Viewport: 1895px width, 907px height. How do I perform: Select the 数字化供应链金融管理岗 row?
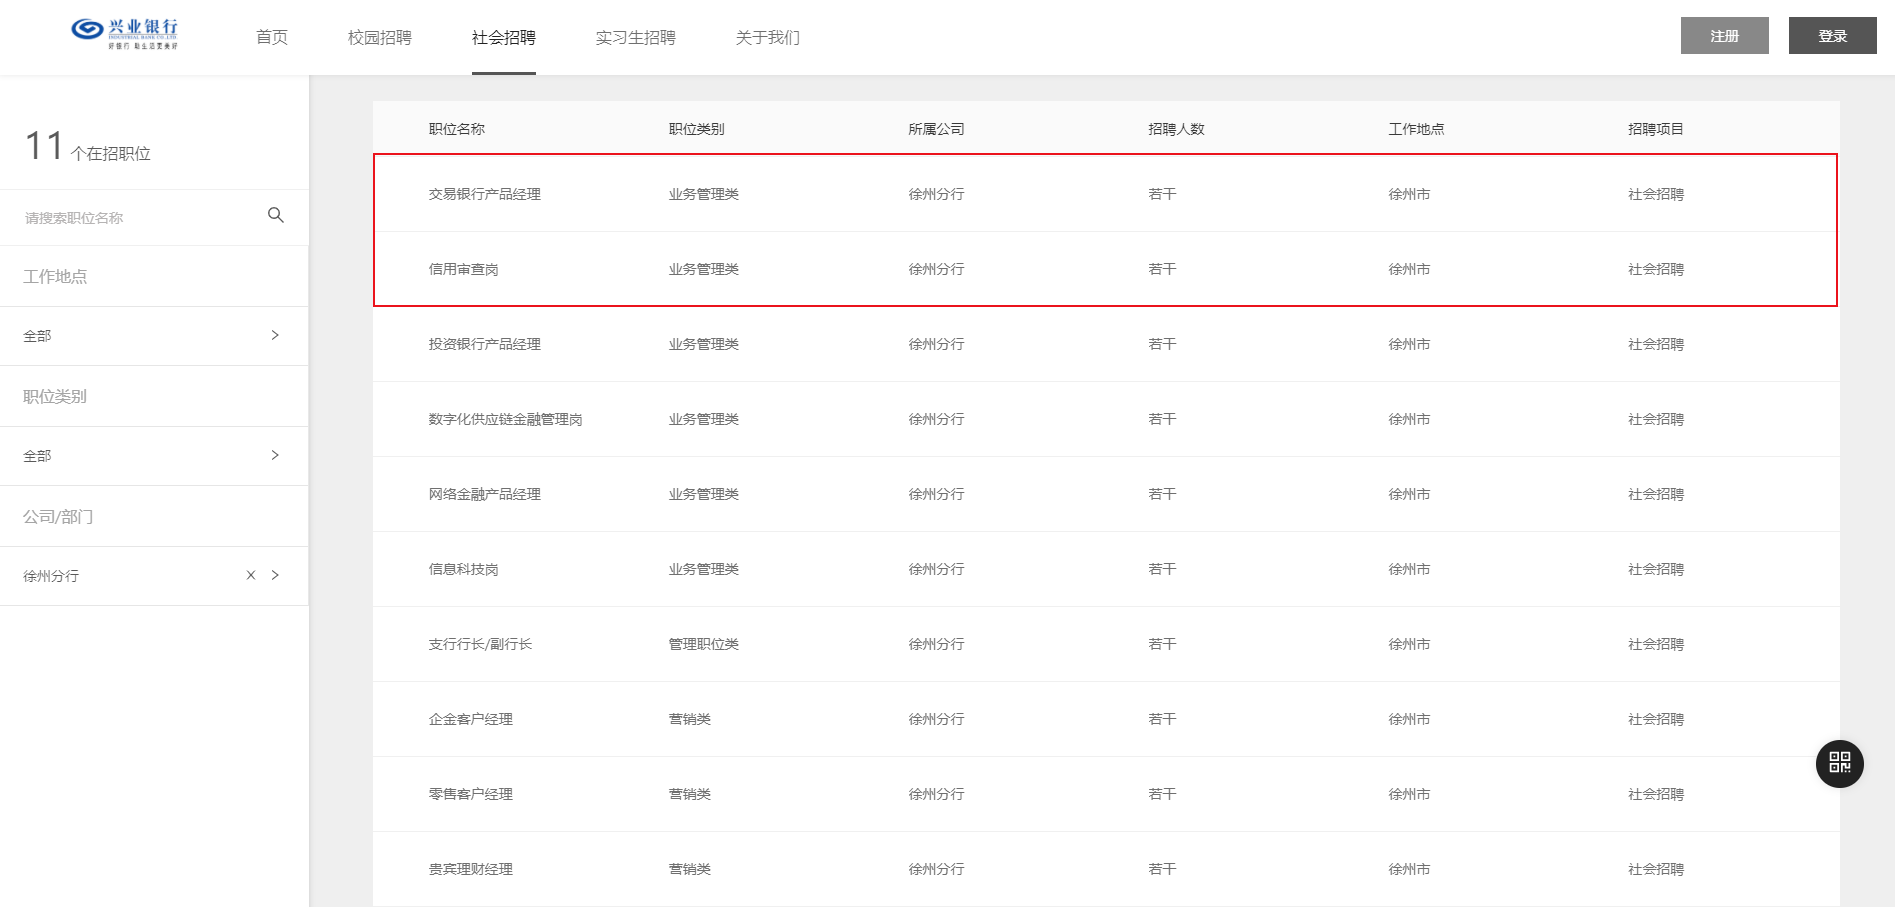click(1106, 419)
